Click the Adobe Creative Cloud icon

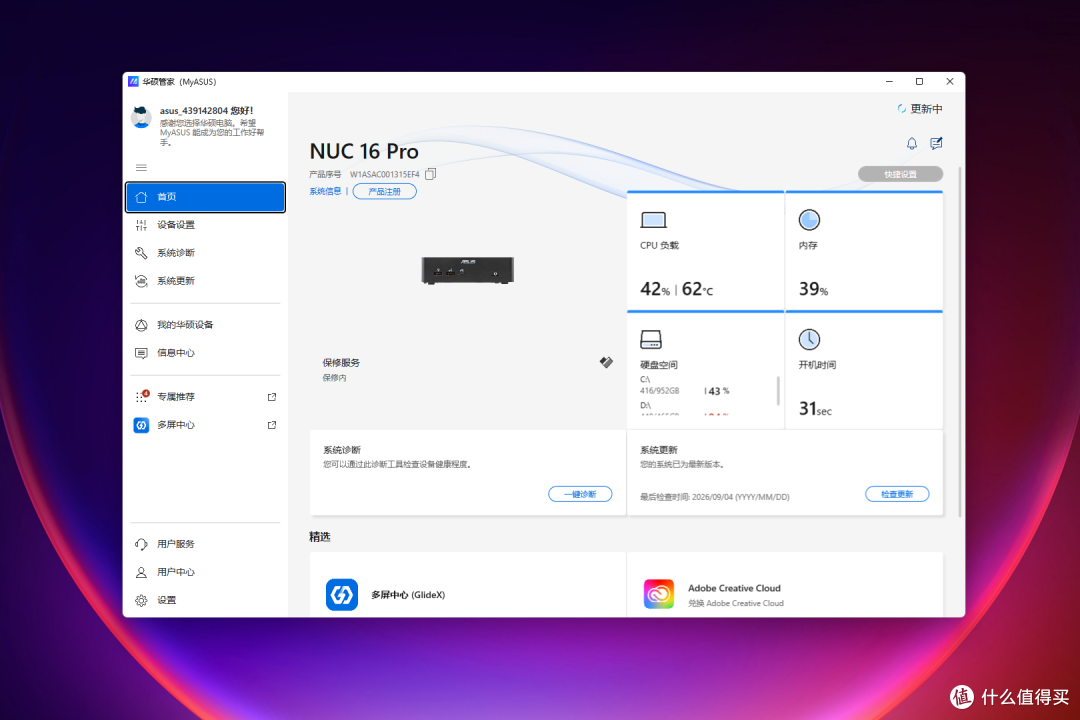pyautogui.click(x=658, y=594)
